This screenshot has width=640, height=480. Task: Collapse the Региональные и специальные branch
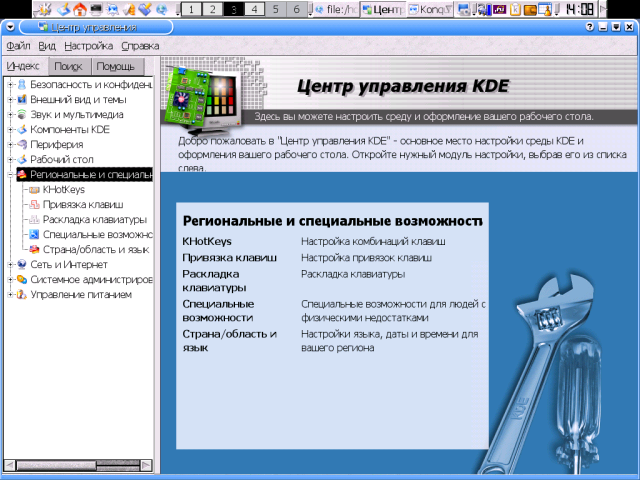(x=11, y=175)
